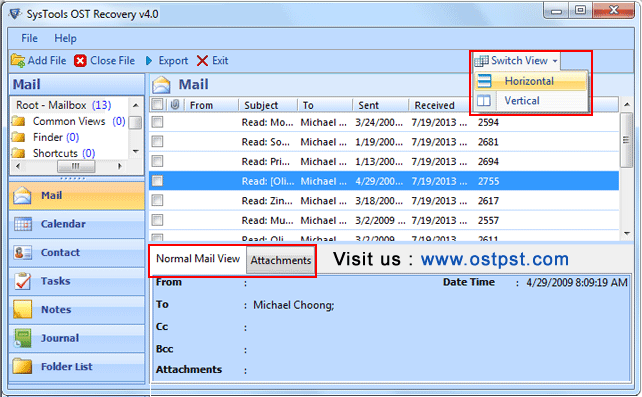This screenshot has width=642, height=397.
Task: Click the folder tree horizontal scrollbar thumb
Action: pyautogui.click(x=76, y=166)
